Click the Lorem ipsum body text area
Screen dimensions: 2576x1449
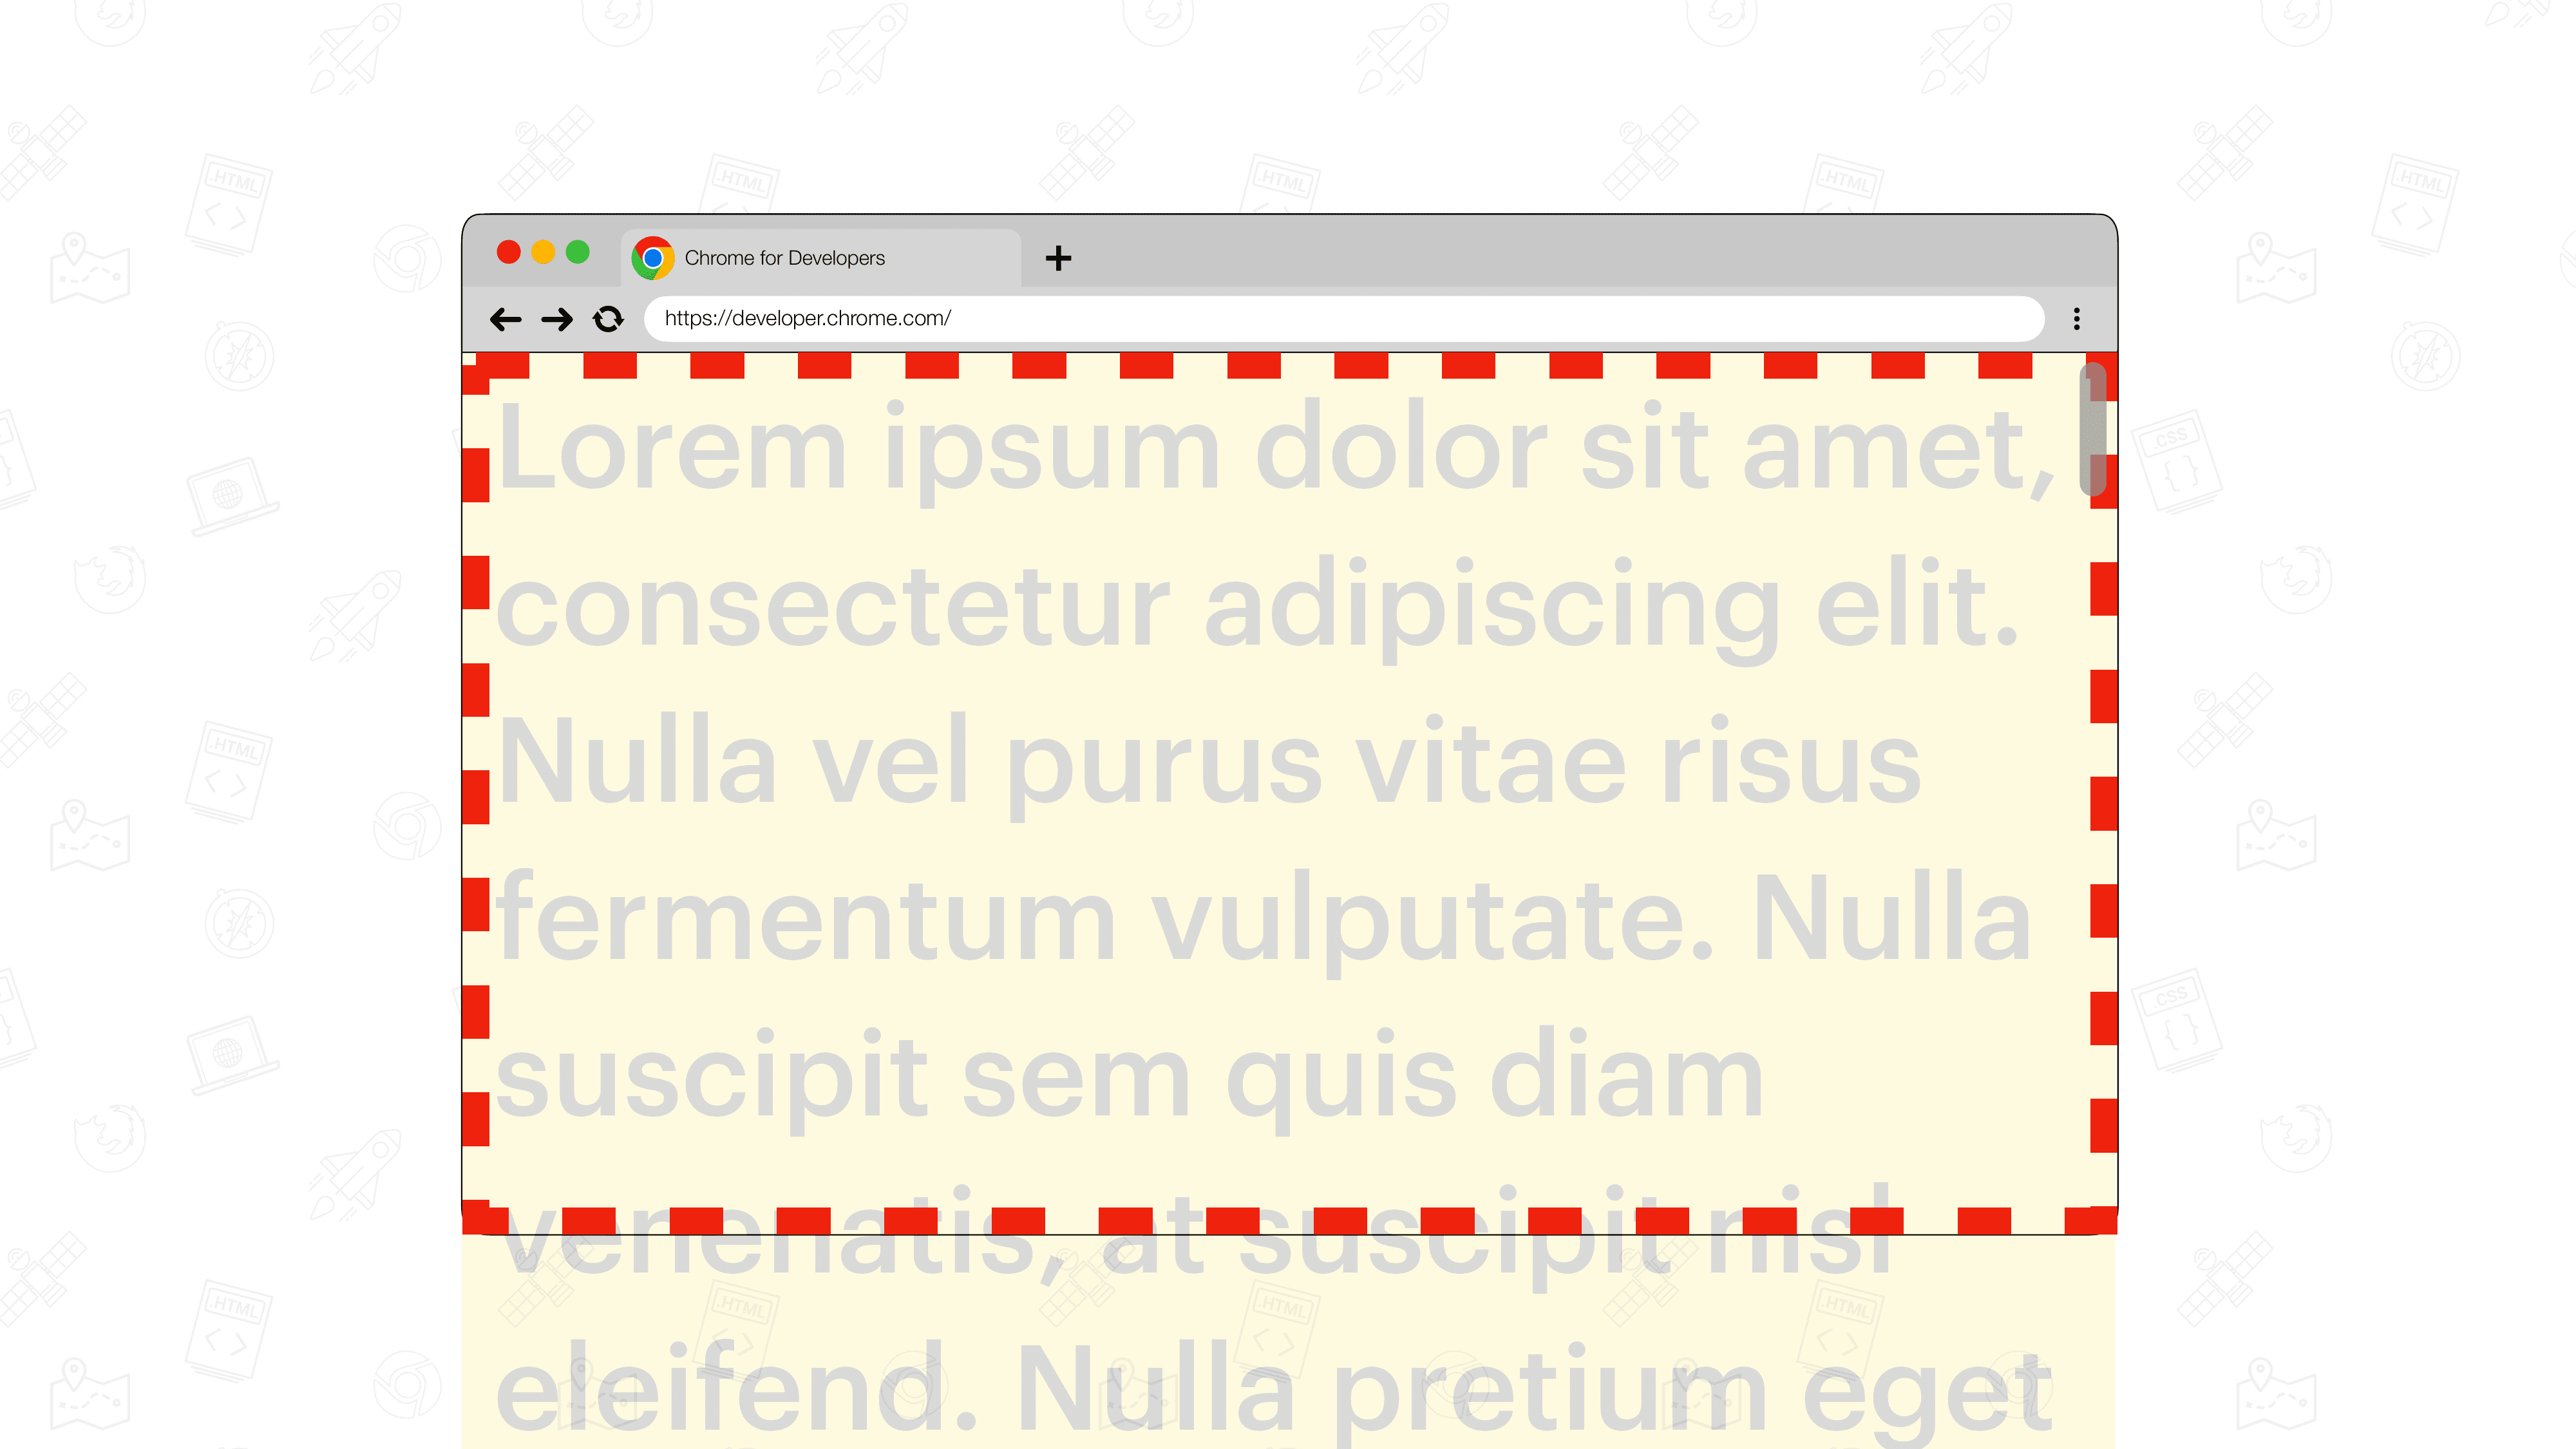pos(1288,796)
